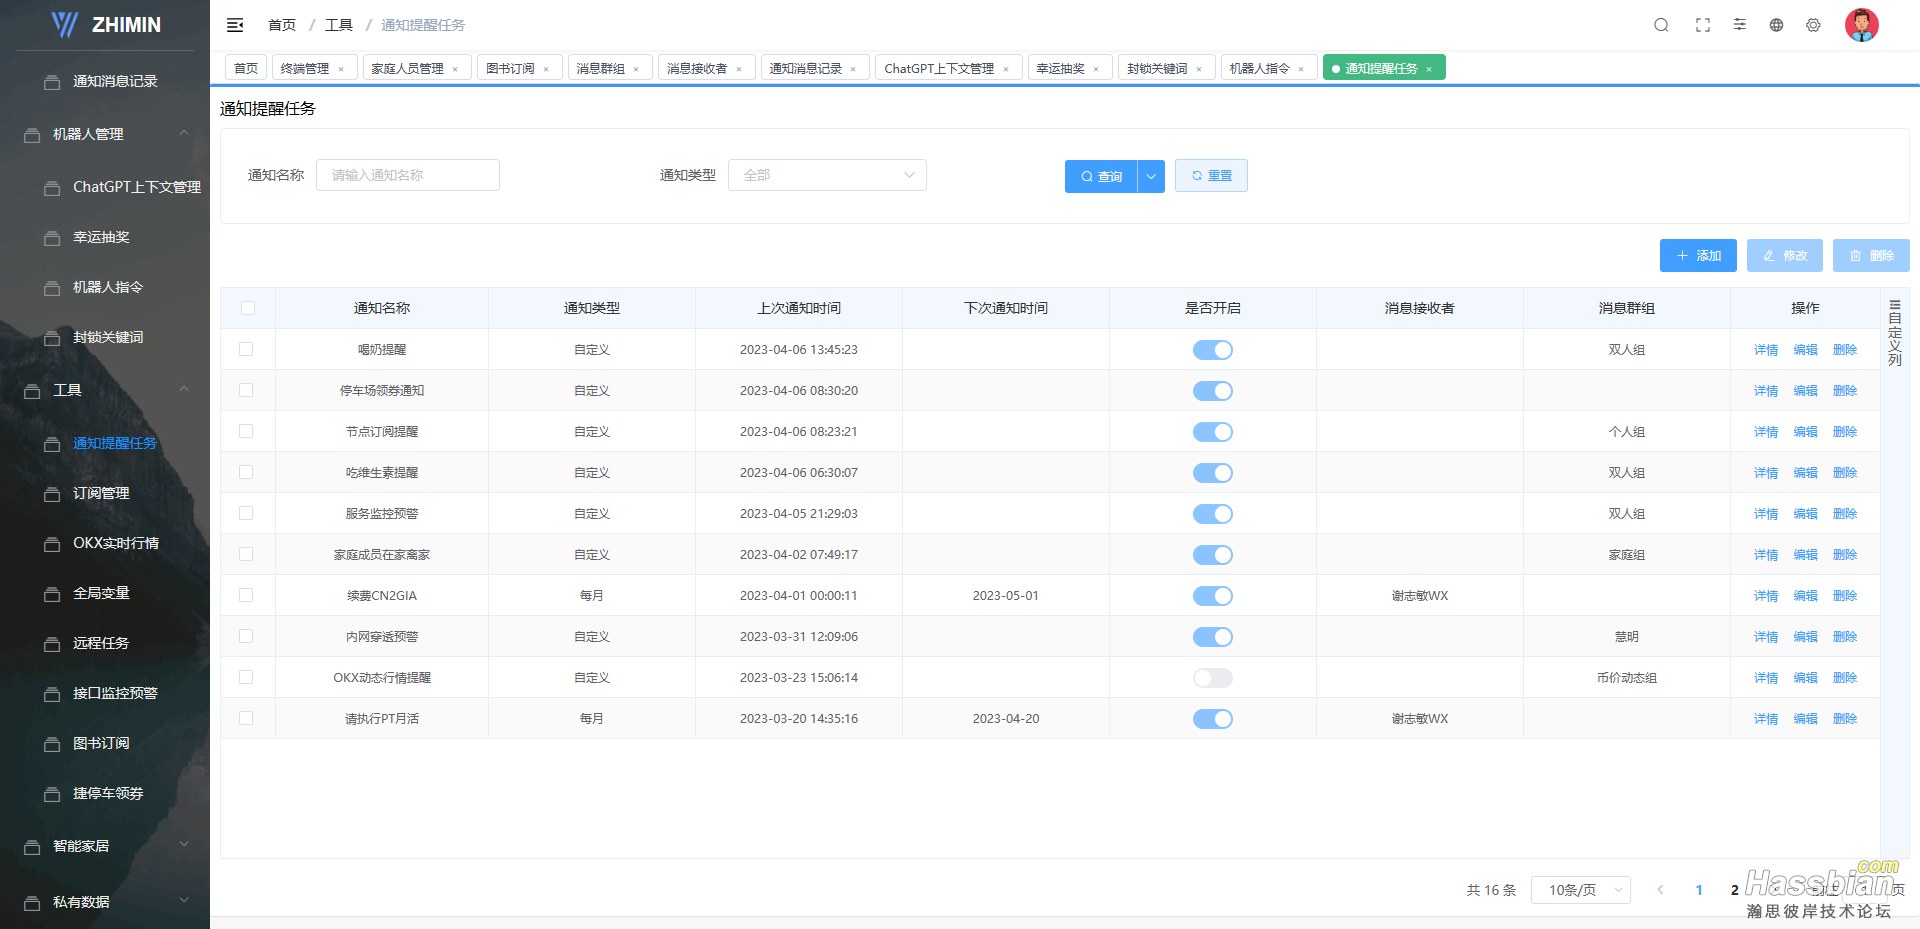Close the 家庭人员管理 tab
The image size is (1920, 929).
click(455, 69)
